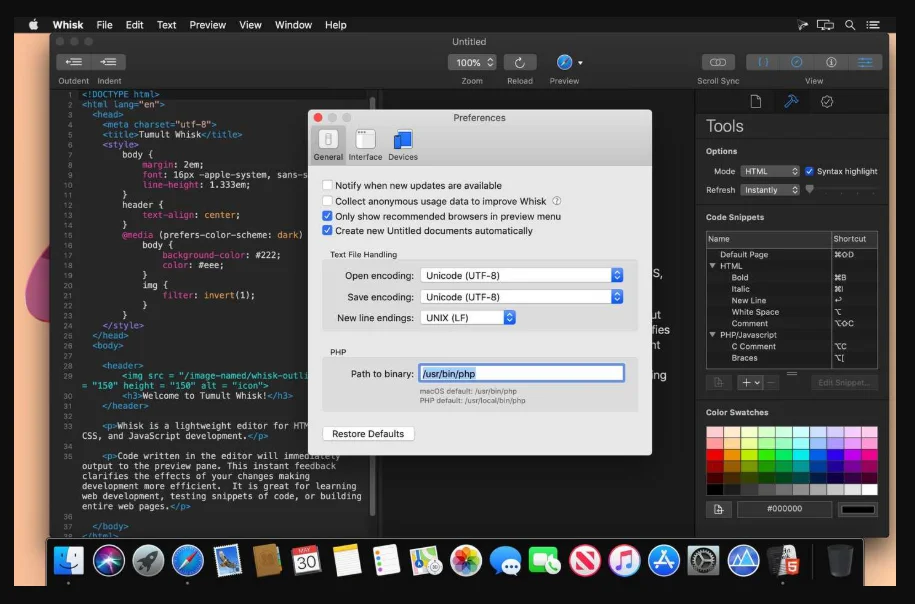This screenshot has width=915, height=604.
Task: Click the help icon beside usage data option
Action: pyautogui.click(x=557, y=201)
